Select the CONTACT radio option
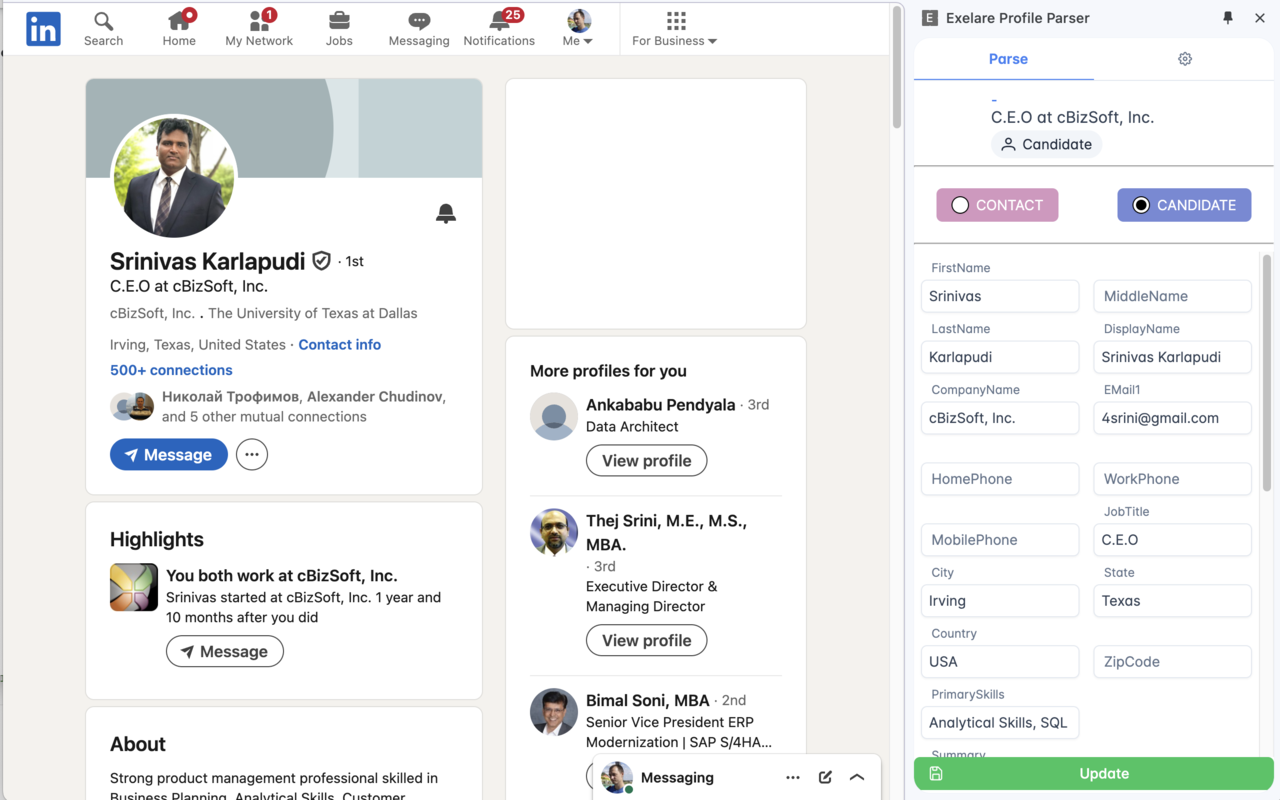Screen dimensions: 1280x800 997,205
